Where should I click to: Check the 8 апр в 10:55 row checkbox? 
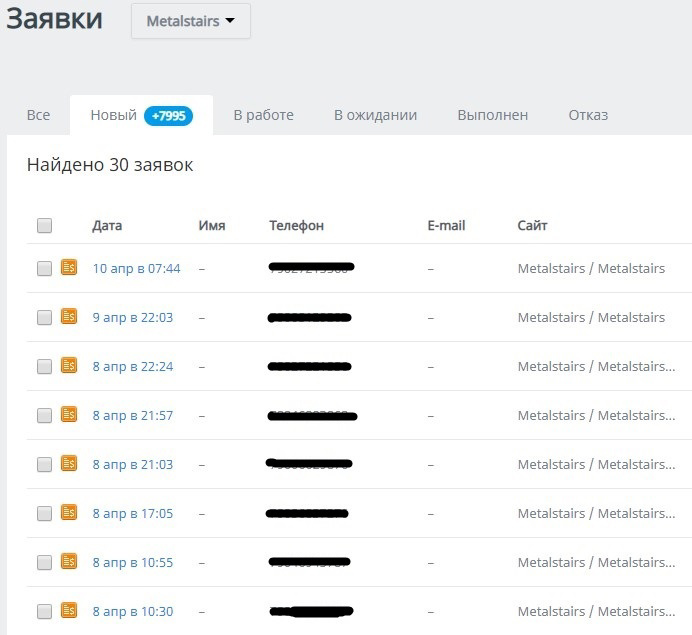pos(45,562)
